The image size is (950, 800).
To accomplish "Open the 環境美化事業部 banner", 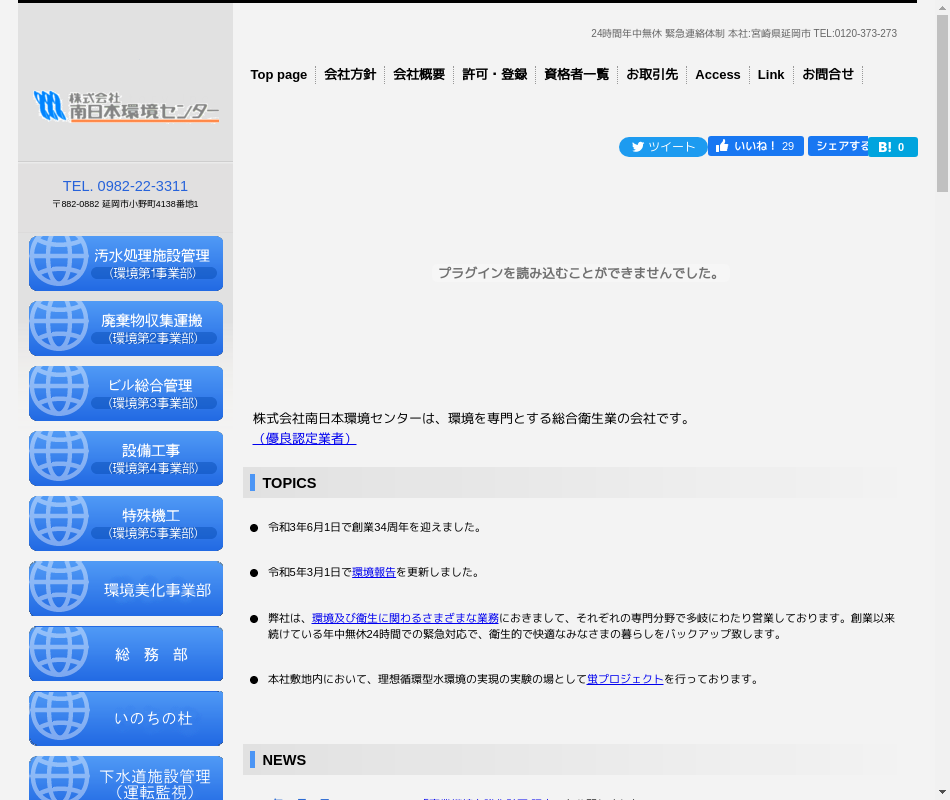I will (x=126, y=588).
